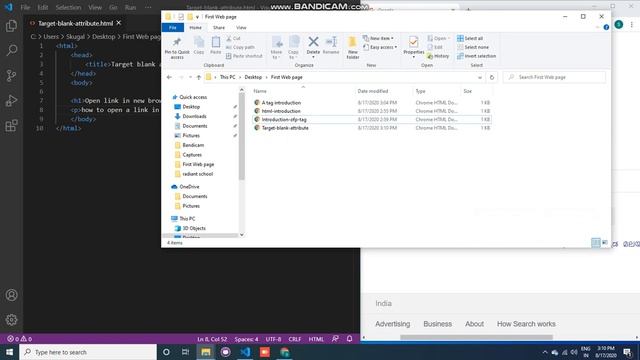640x360 pixels.
Task: Open Bandicam folder in navigation pane
Action: [193, 145]
